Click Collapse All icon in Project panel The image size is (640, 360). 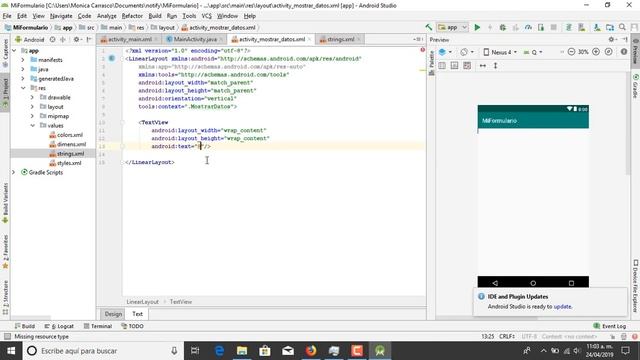62,40
